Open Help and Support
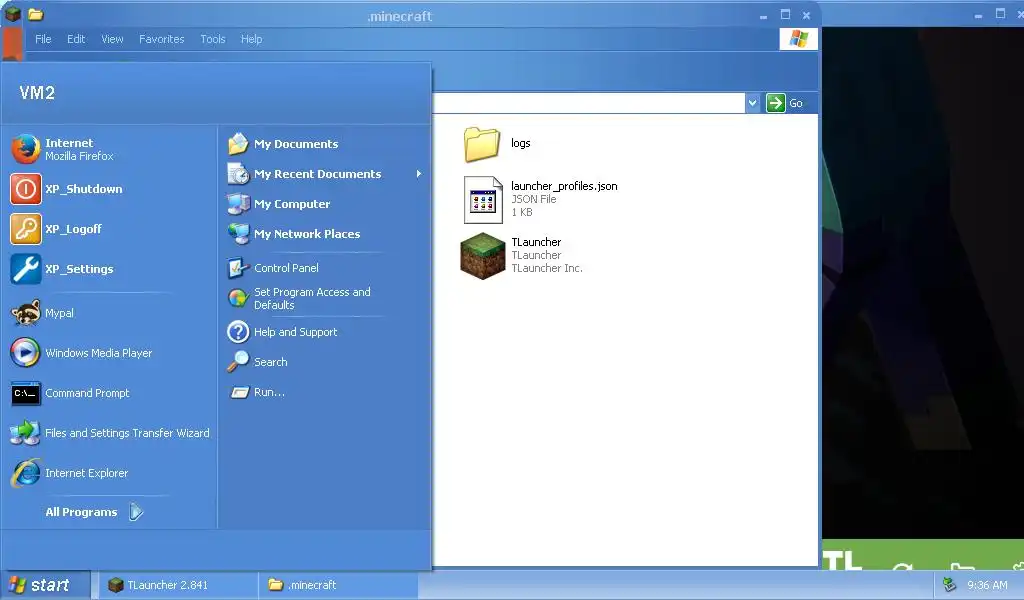This screenshot has height=600, width=1024. tap(281, 332)
